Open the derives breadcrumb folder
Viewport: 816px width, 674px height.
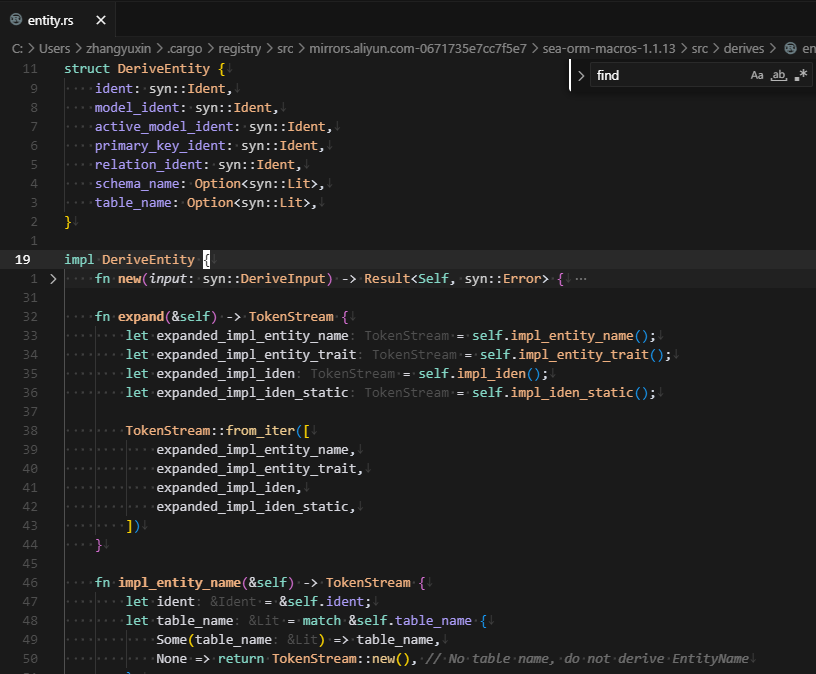pos(743,48)
